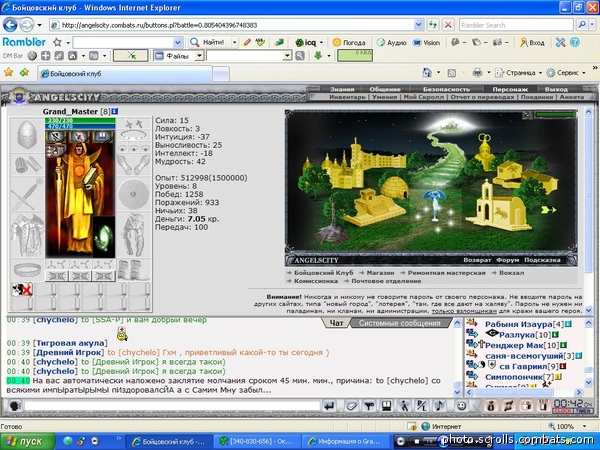Click the Подсказка link under the map
The height and width of the screenshot is (450, 600).
tap(542, 260)
